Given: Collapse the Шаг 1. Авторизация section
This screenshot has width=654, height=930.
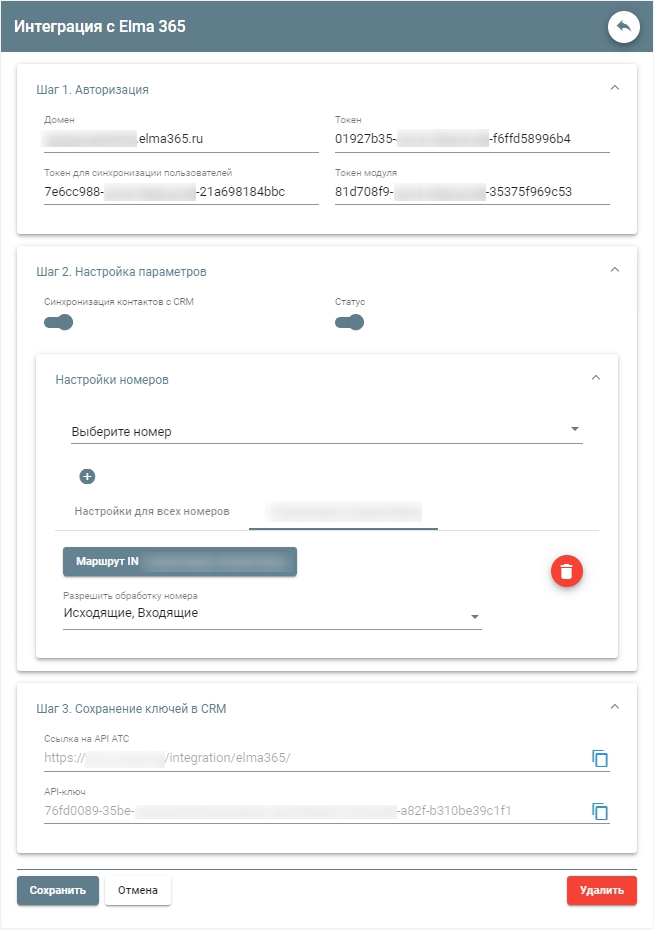Looking at the screenshot, I should tap(615, 88).
